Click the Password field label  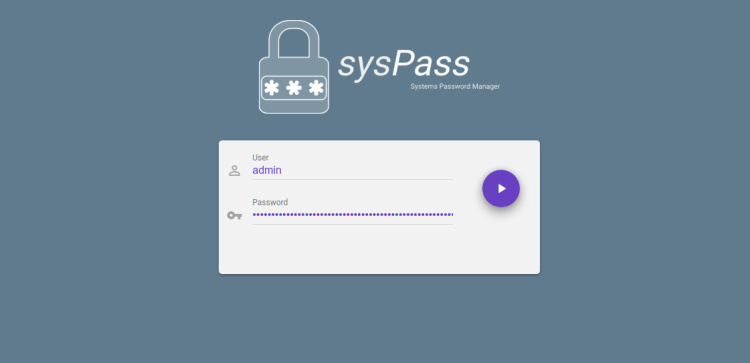[x=270, y=202]
